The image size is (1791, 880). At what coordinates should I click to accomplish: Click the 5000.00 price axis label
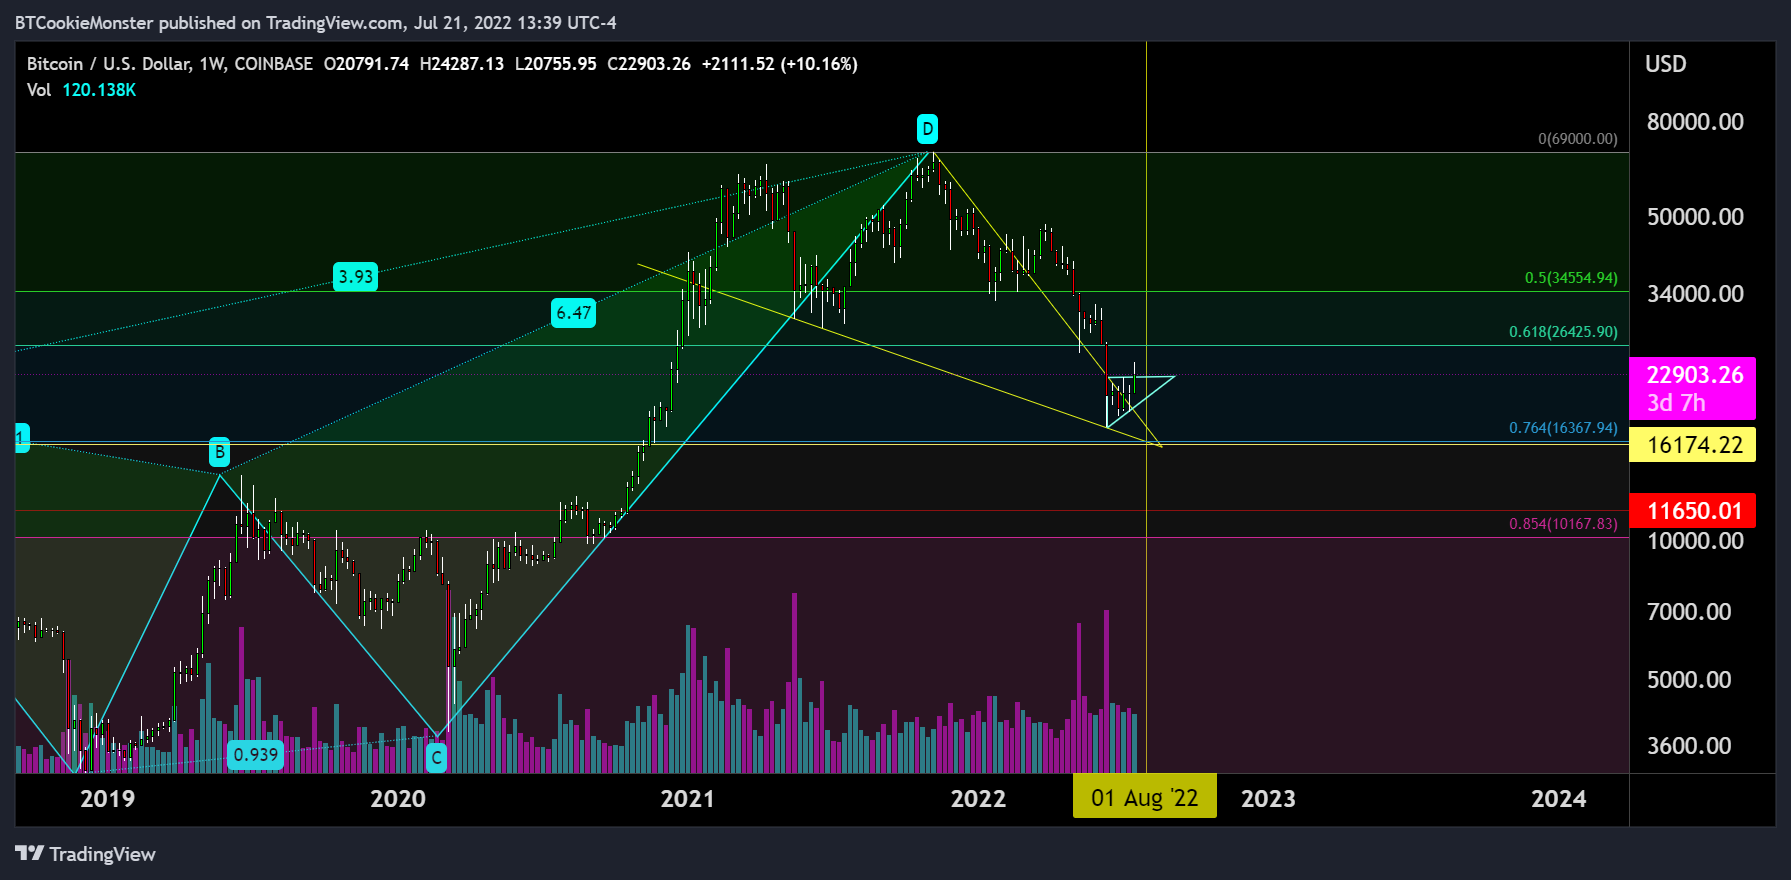tap(1689, 680)
